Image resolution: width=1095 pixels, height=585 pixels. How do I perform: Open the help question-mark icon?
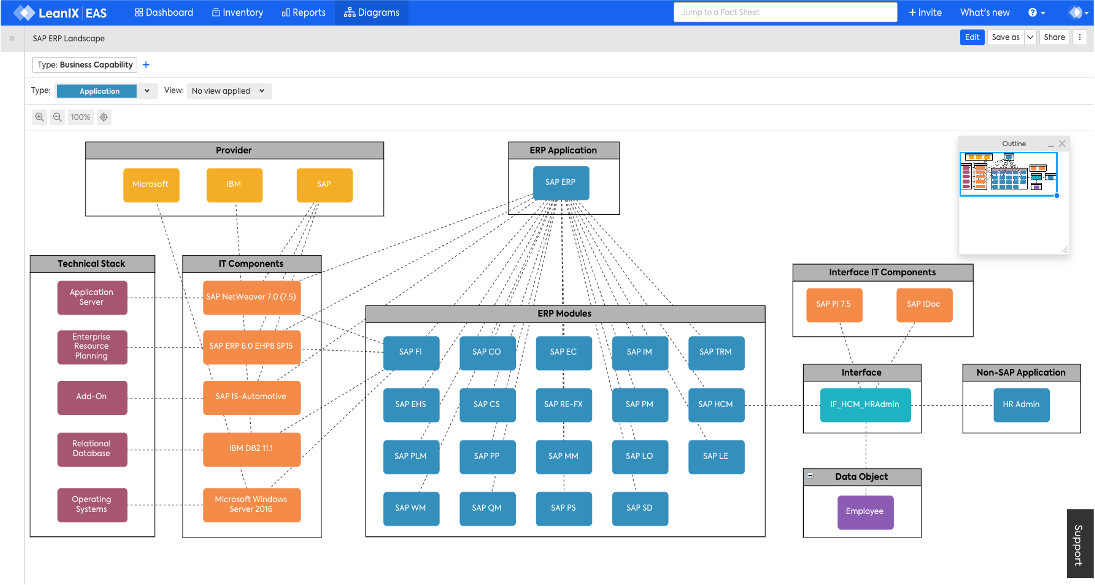point(1031,12)
